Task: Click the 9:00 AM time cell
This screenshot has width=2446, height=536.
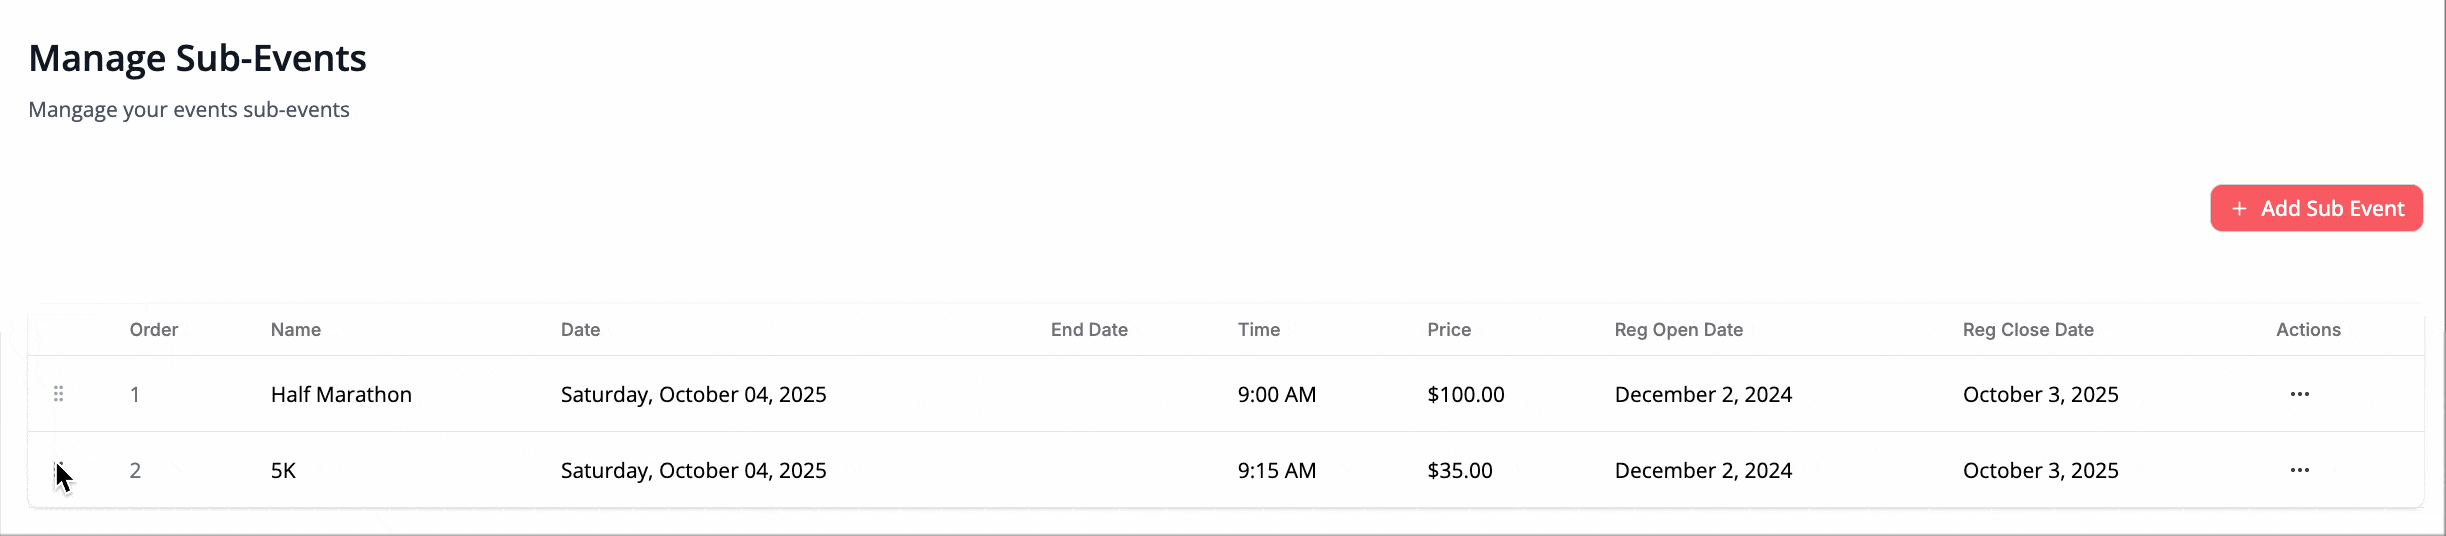Action: click(1276, 395)
